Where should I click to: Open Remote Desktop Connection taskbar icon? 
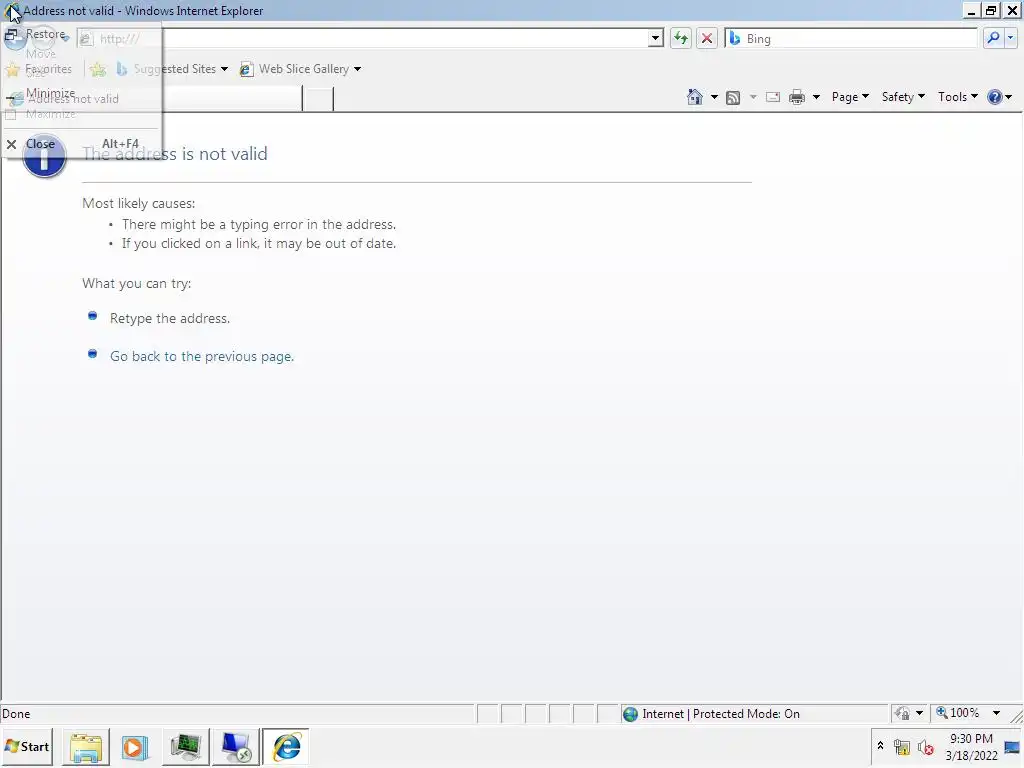pyautogui.click(x=236, y=747)
